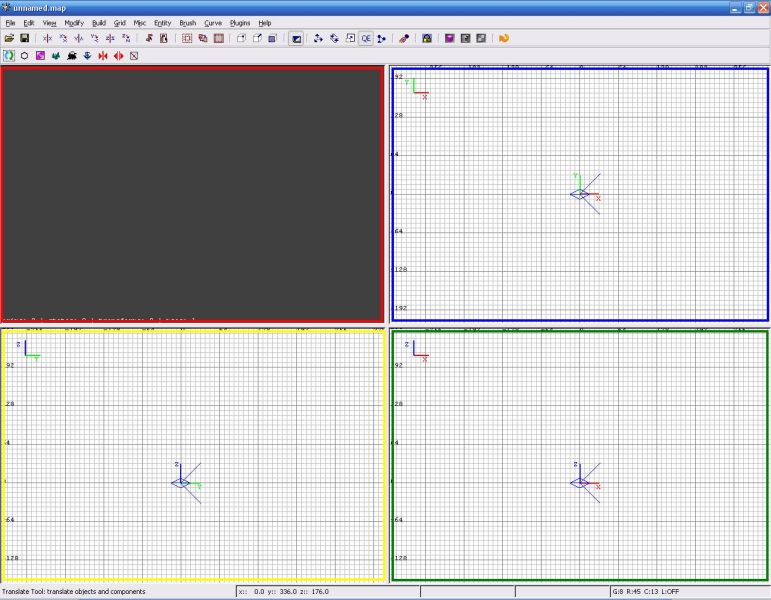Click the Save floppy disk icon
The image size is (771, 600).
click(24, 38)
